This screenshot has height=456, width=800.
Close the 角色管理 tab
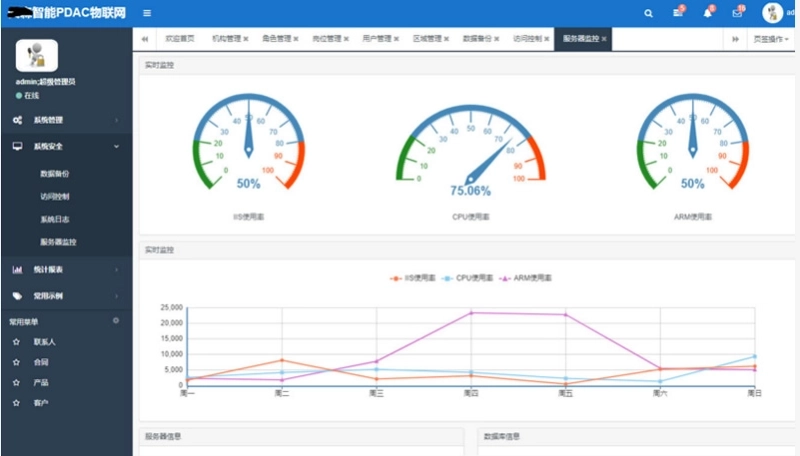(296, 39)
